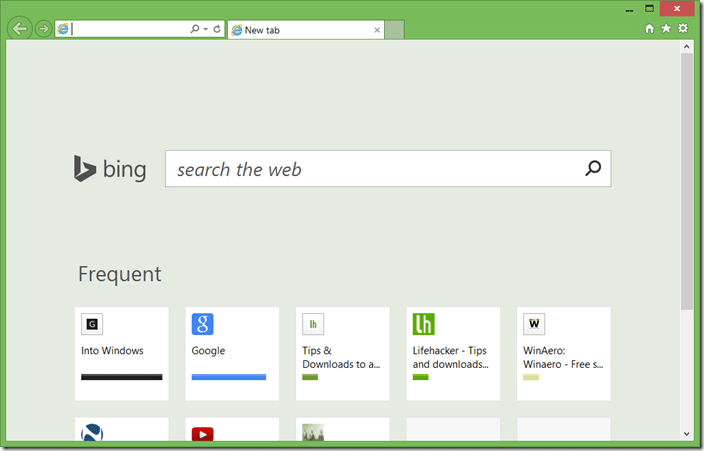
Task: Click the green Lifehacker lh icon
Action: (423, 324)
